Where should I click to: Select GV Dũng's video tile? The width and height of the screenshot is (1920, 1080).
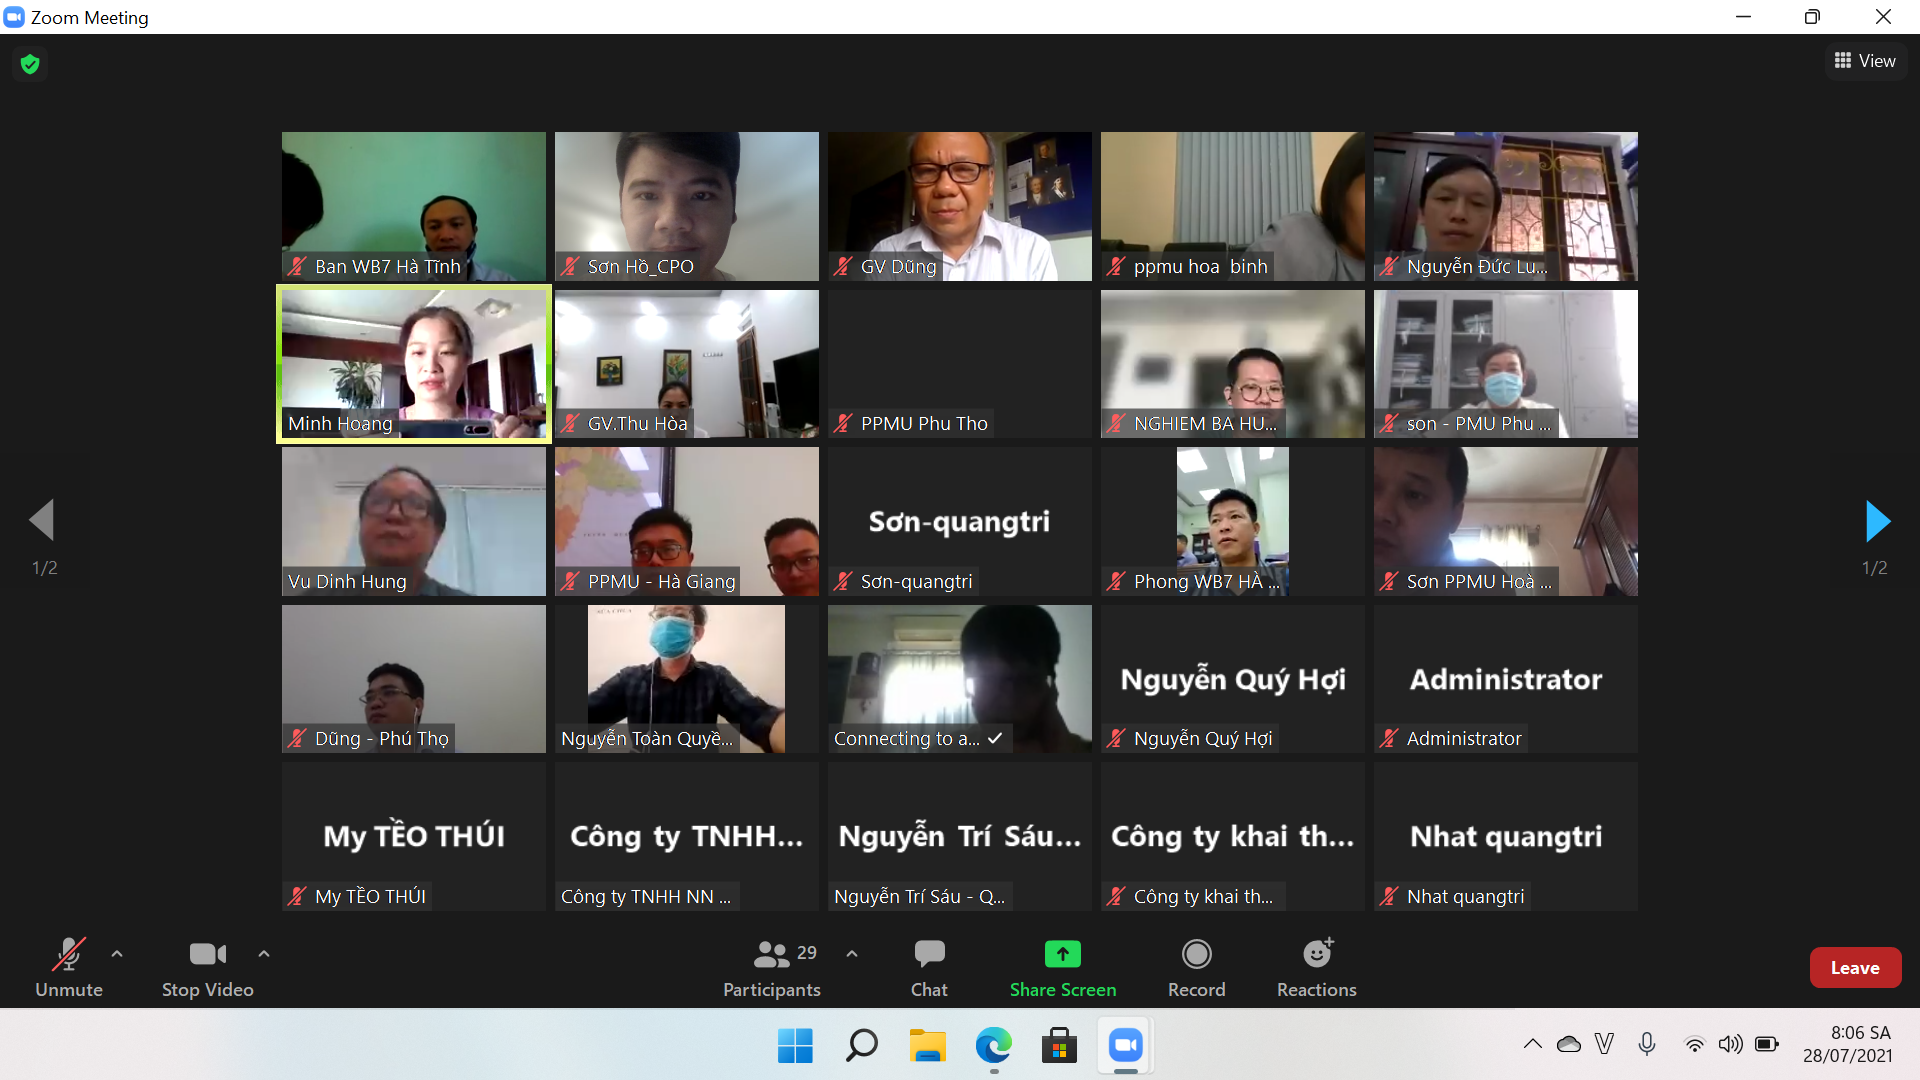[x=960, y=206]
